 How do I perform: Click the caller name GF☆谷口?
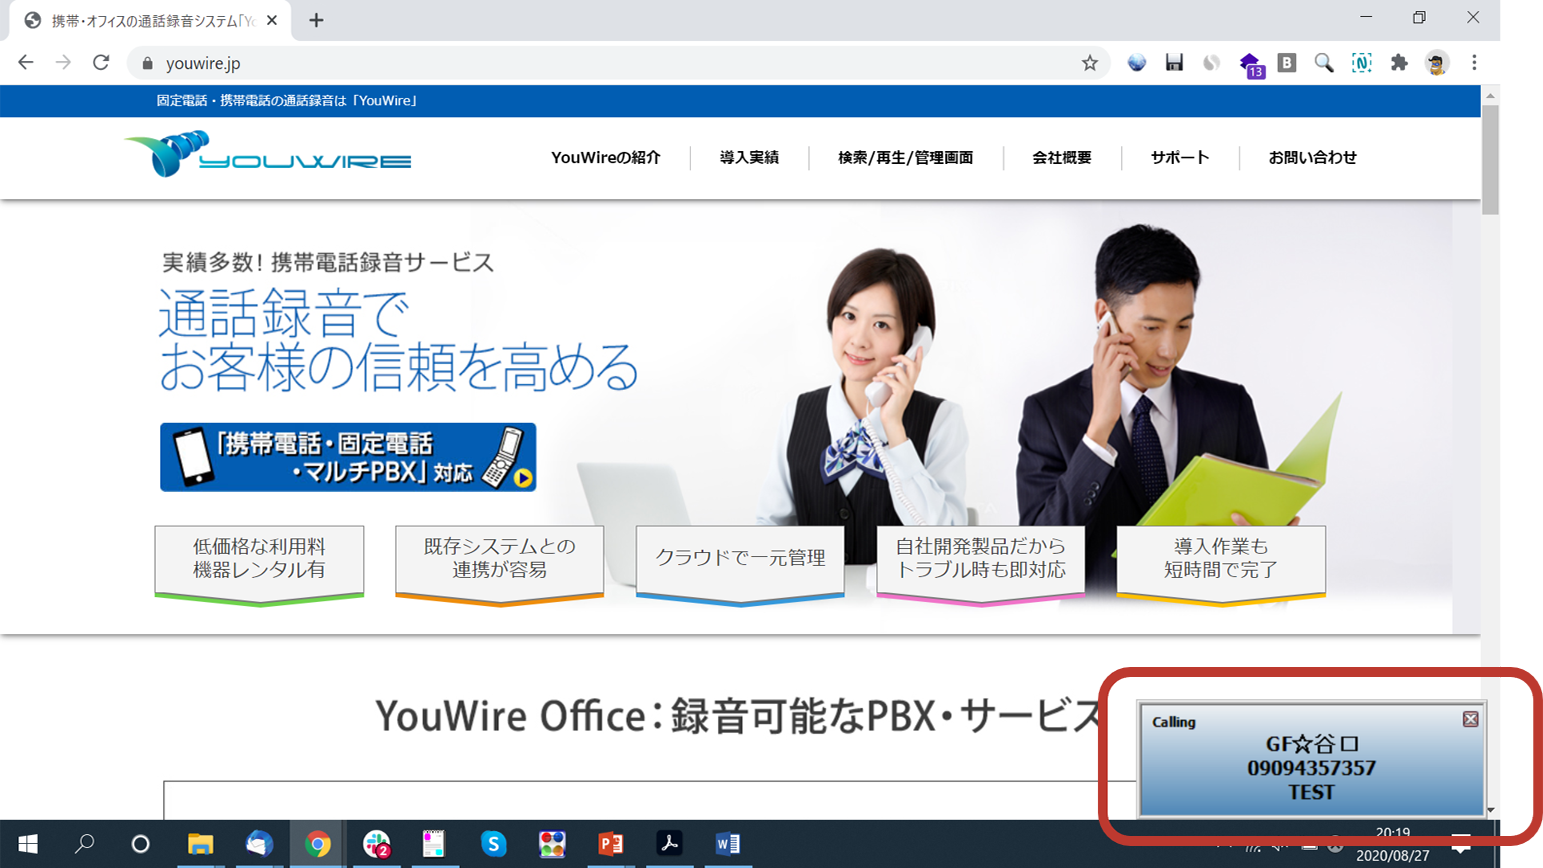[1311, 744]
